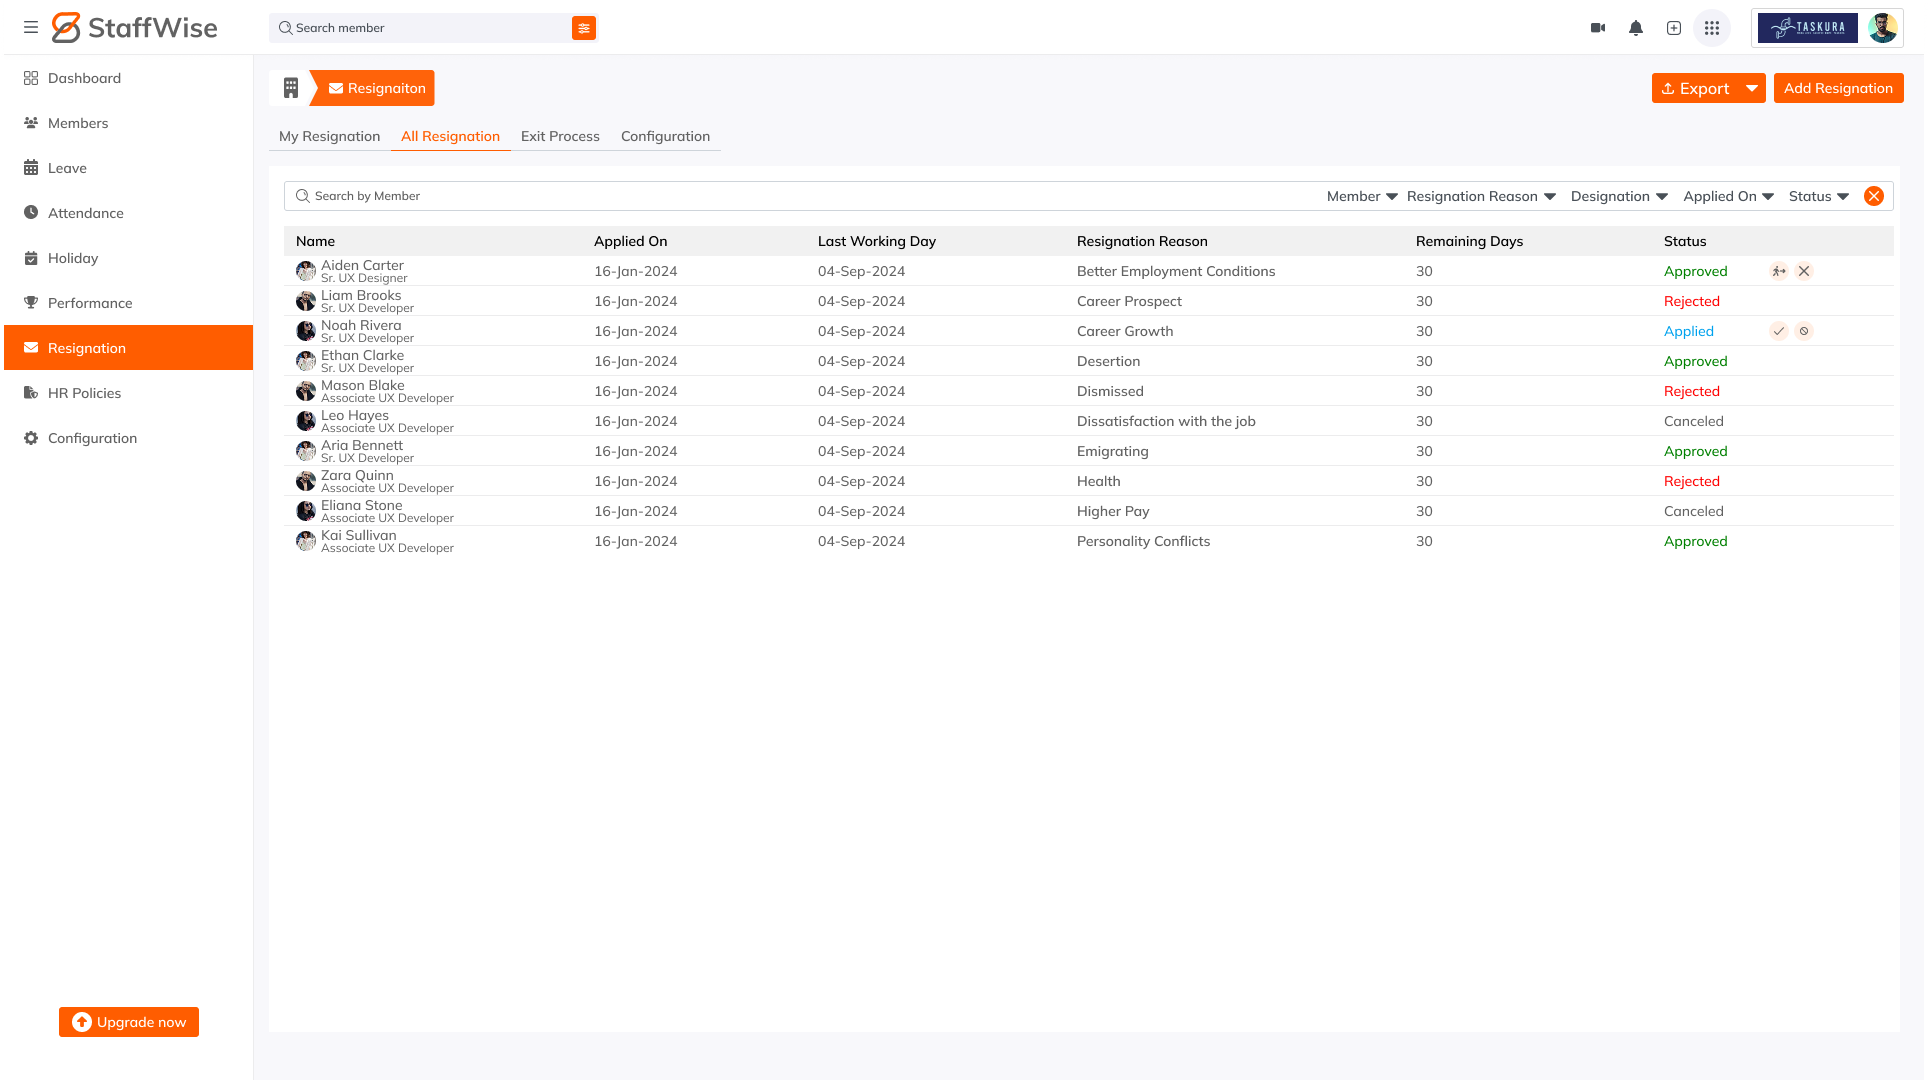Reject Noah Rivera's resignation with ban icon

tap(1804, 331)
